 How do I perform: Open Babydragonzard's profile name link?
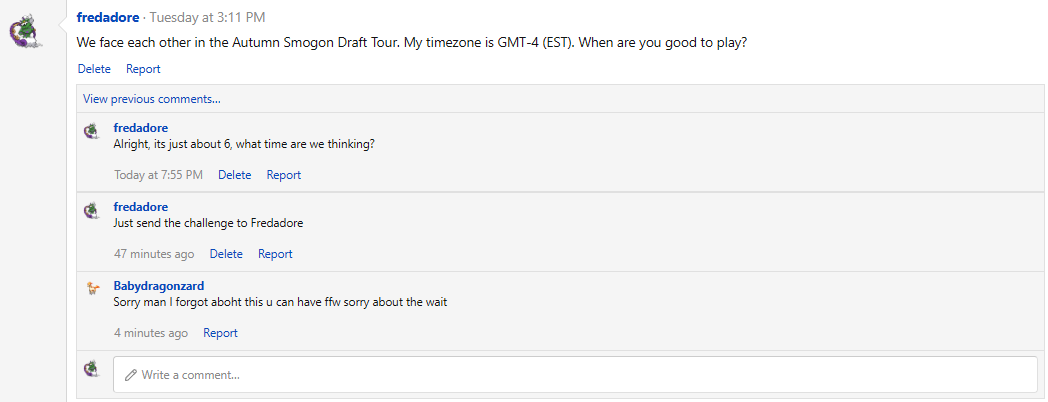159,286
